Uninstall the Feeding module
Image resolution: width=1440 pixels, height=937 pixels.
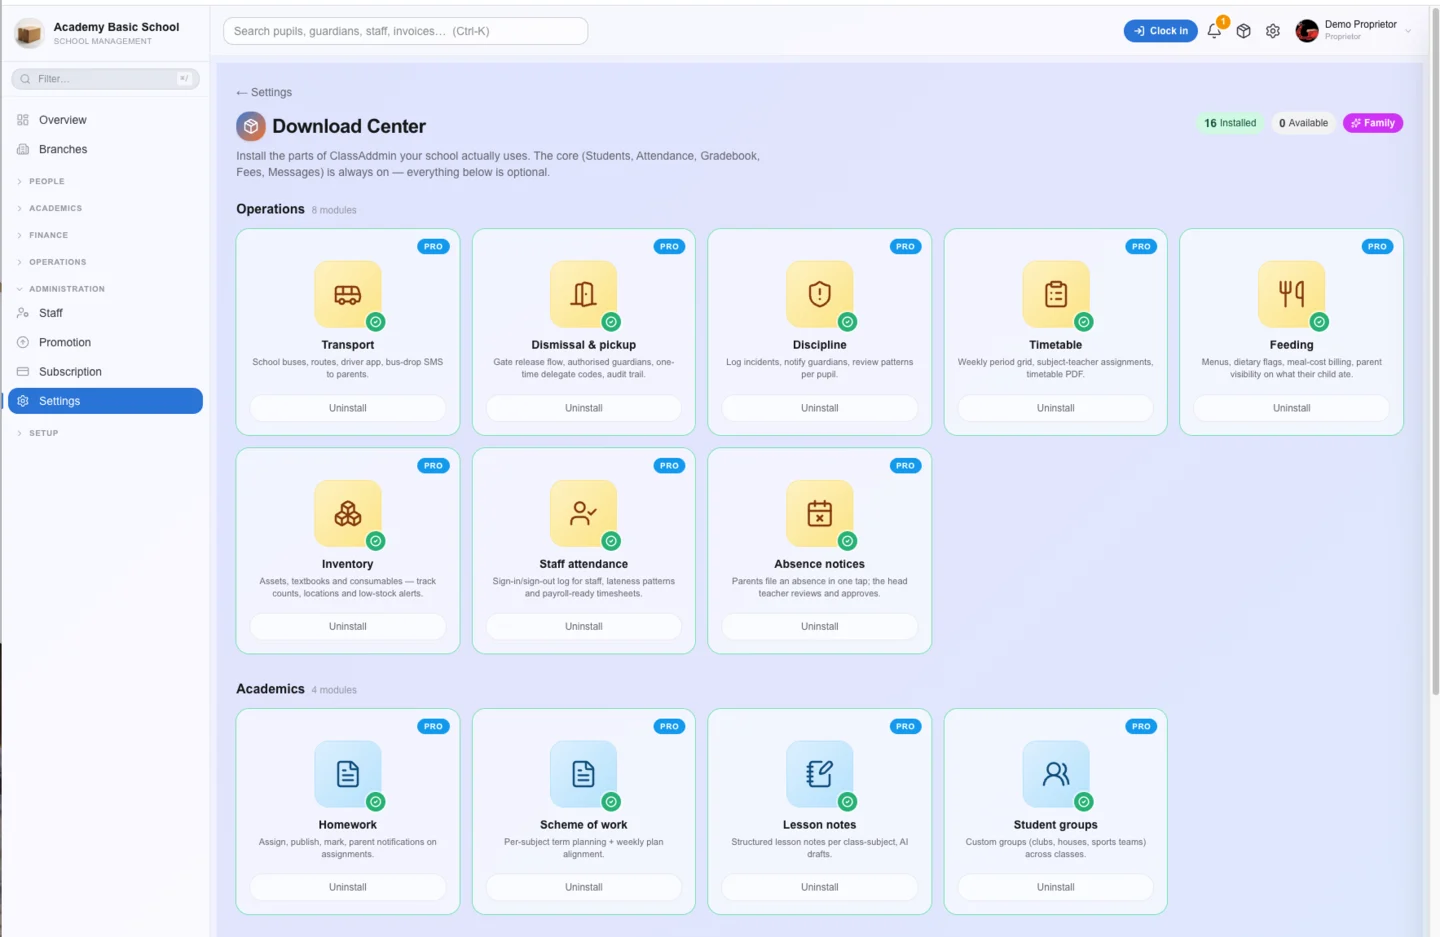click(1292, 408)
